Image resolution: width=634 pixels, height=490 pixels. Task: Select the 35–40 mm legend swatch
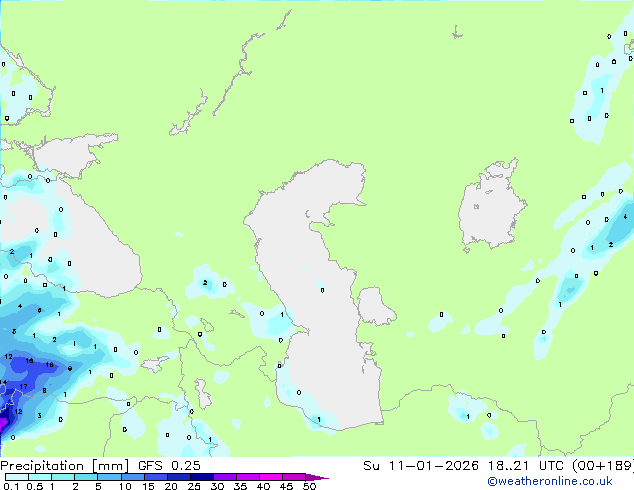[248, 477]
